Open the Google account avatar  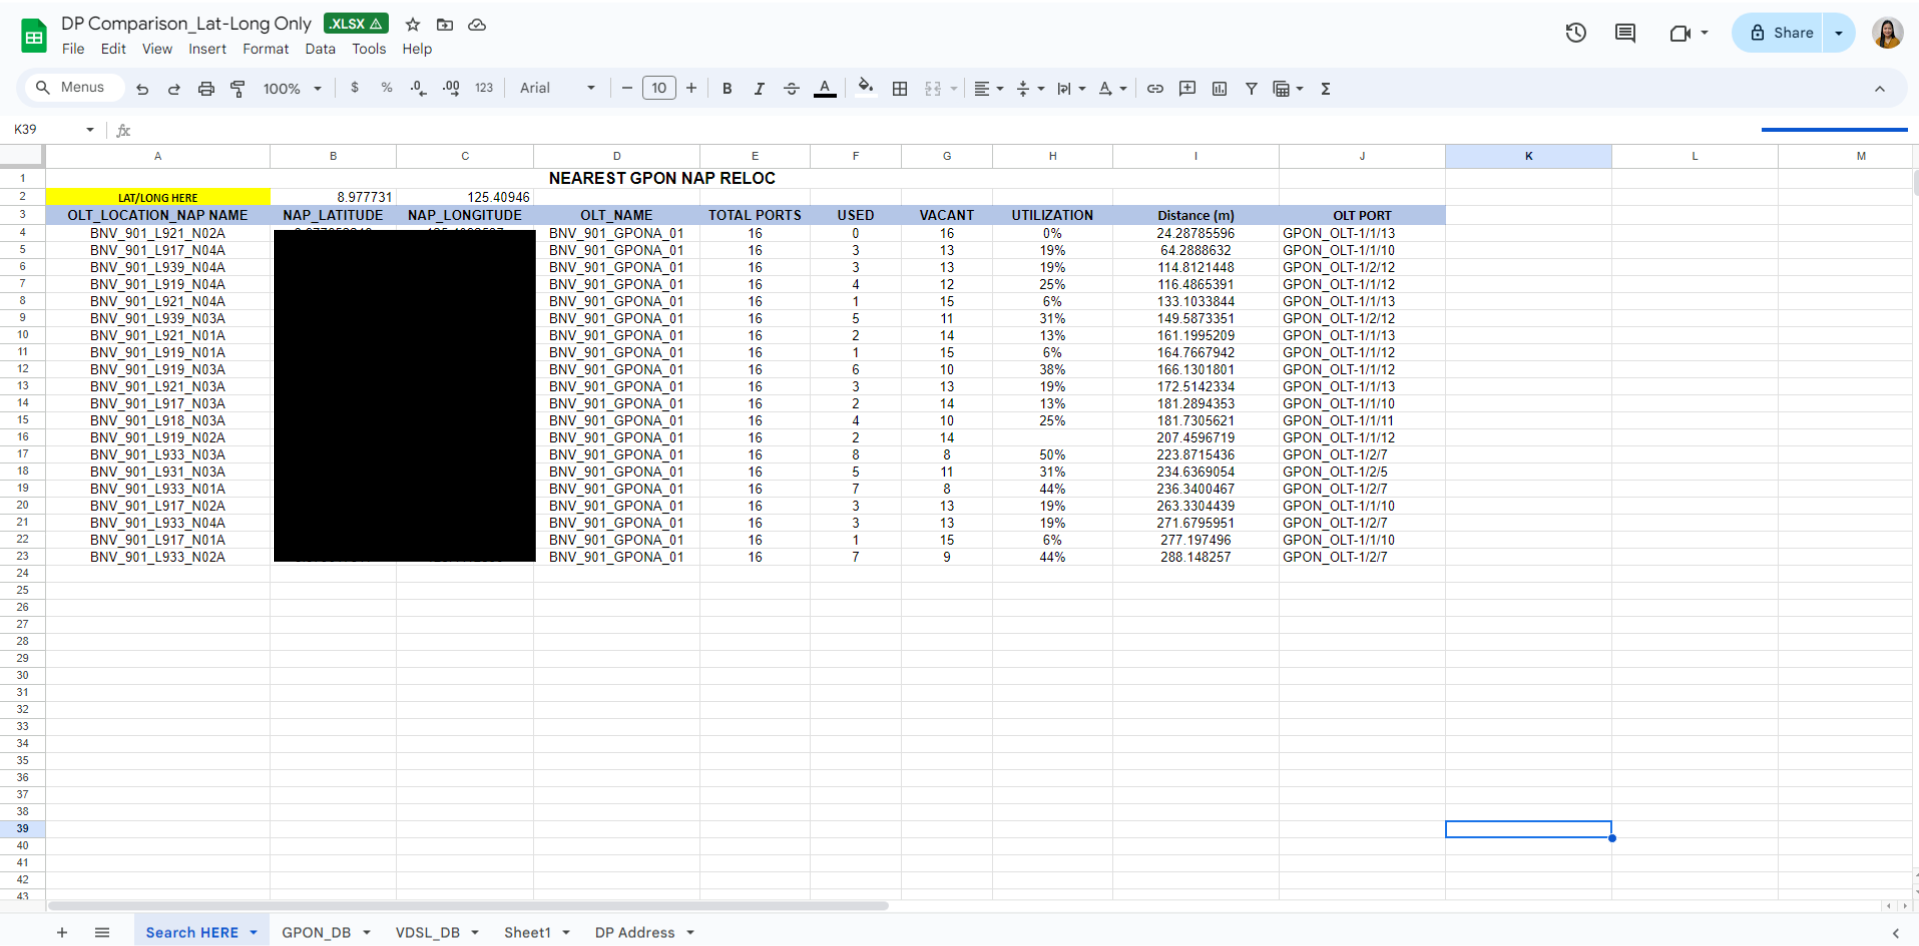pyautogui.click(x=1887, y=33)
